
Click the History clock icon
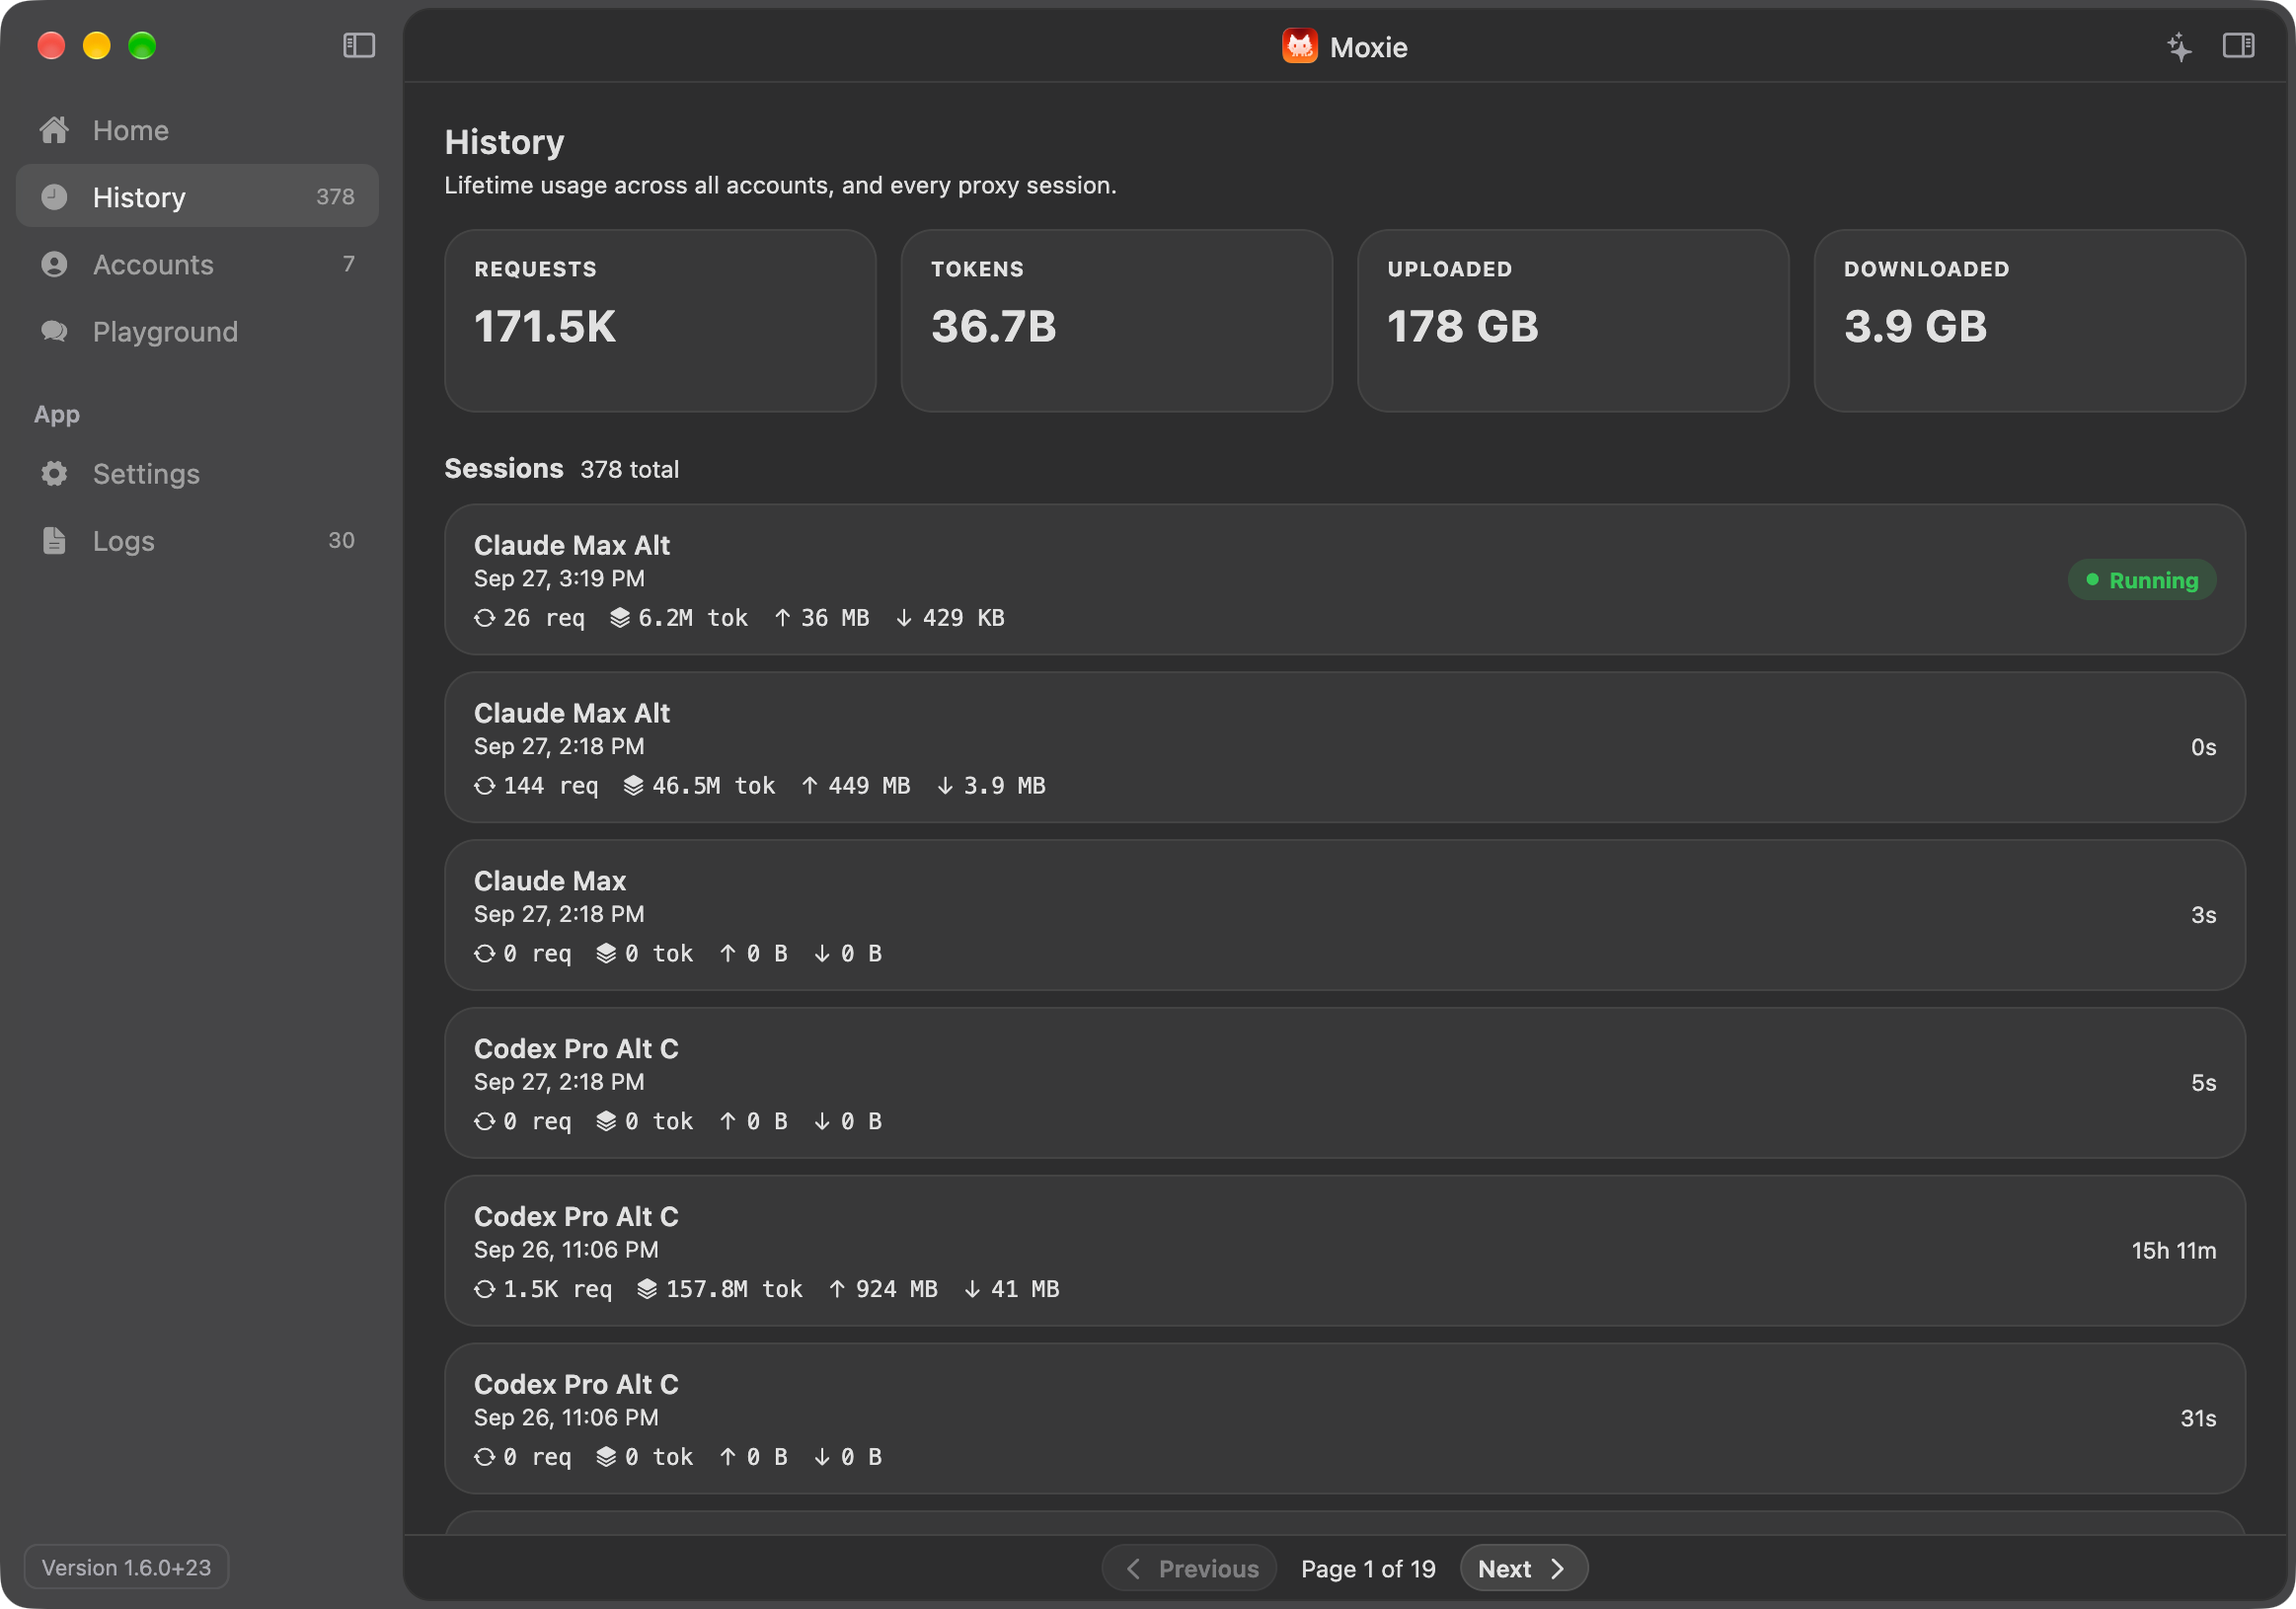(x=54, y=197)
